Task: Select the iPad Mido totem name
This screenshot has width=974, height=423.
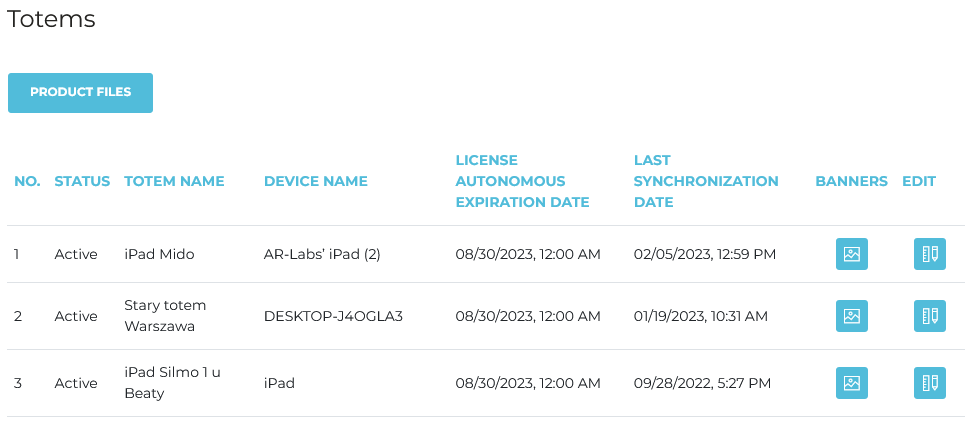Action: [x=159, y=254]
